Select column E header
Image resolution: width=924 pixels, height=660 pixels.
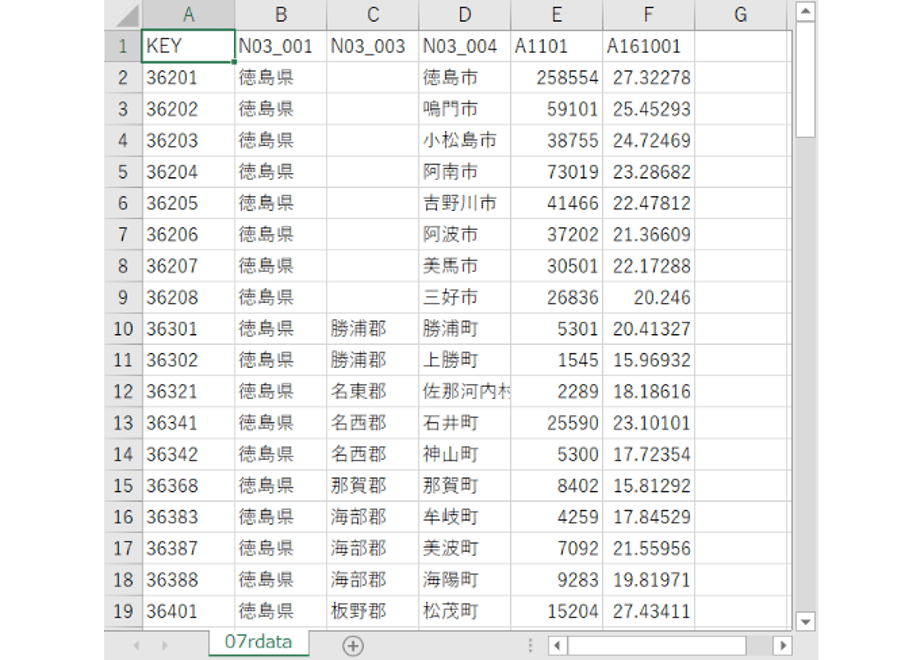[556, 15]
